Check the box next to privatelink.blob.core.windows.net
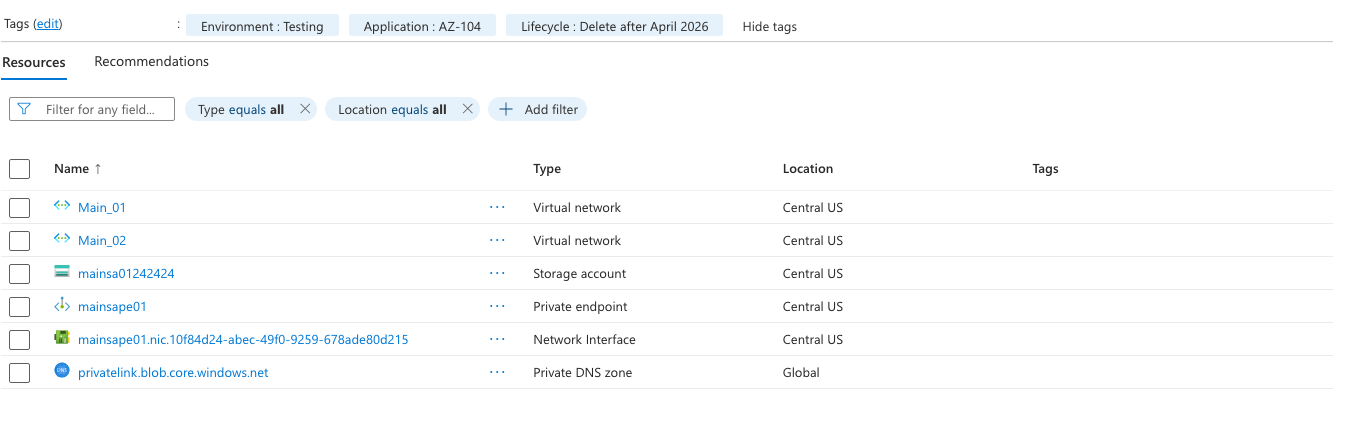The image size is (1345, 422). [20, 373]
